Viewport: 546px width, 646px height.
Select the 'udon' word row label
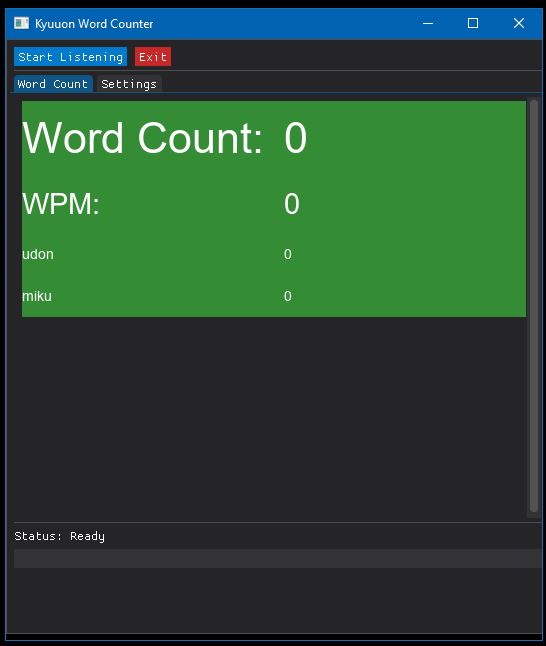point(38,254)
